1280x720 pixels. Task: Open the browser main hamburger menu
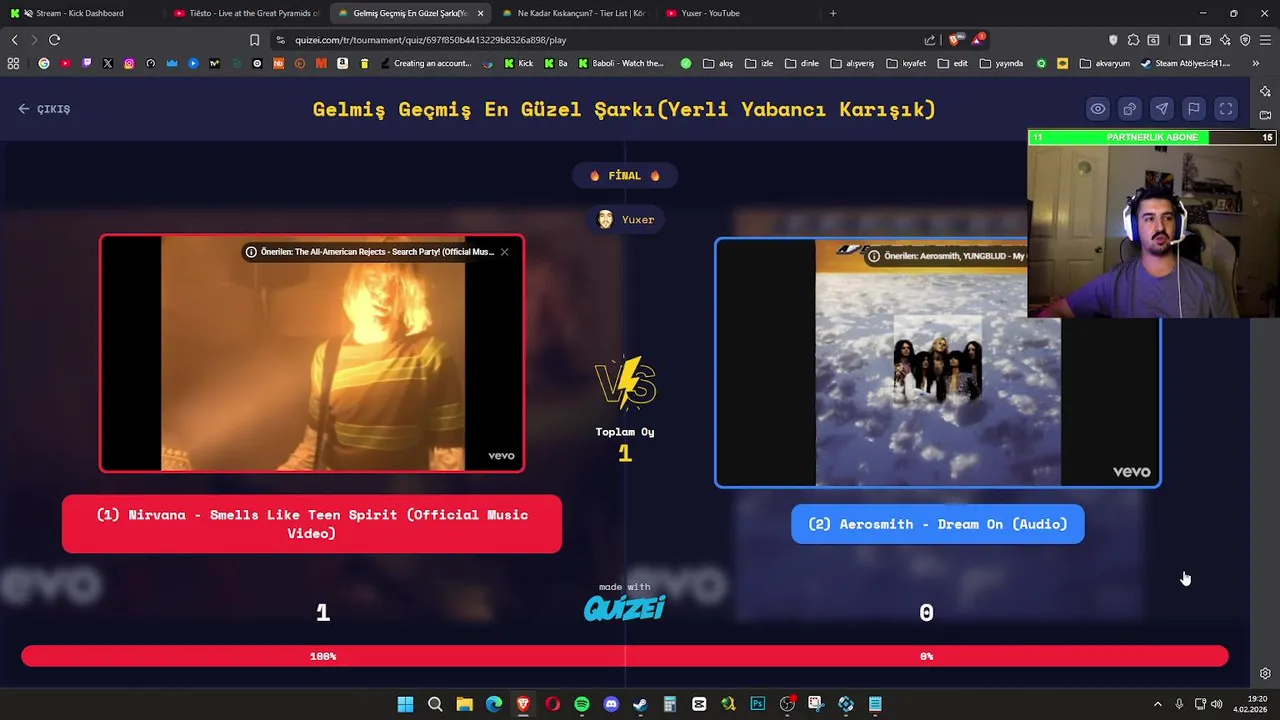coord(1265,40)
